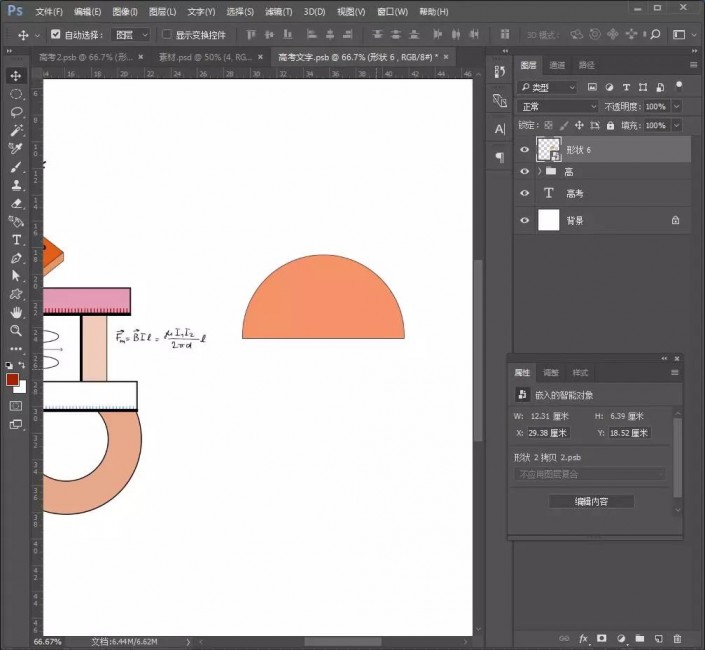Image resolution: width=705 pixels, height=650 pixels.
Task: Toggle lock transparent pixels
Action: pos(548,125)
